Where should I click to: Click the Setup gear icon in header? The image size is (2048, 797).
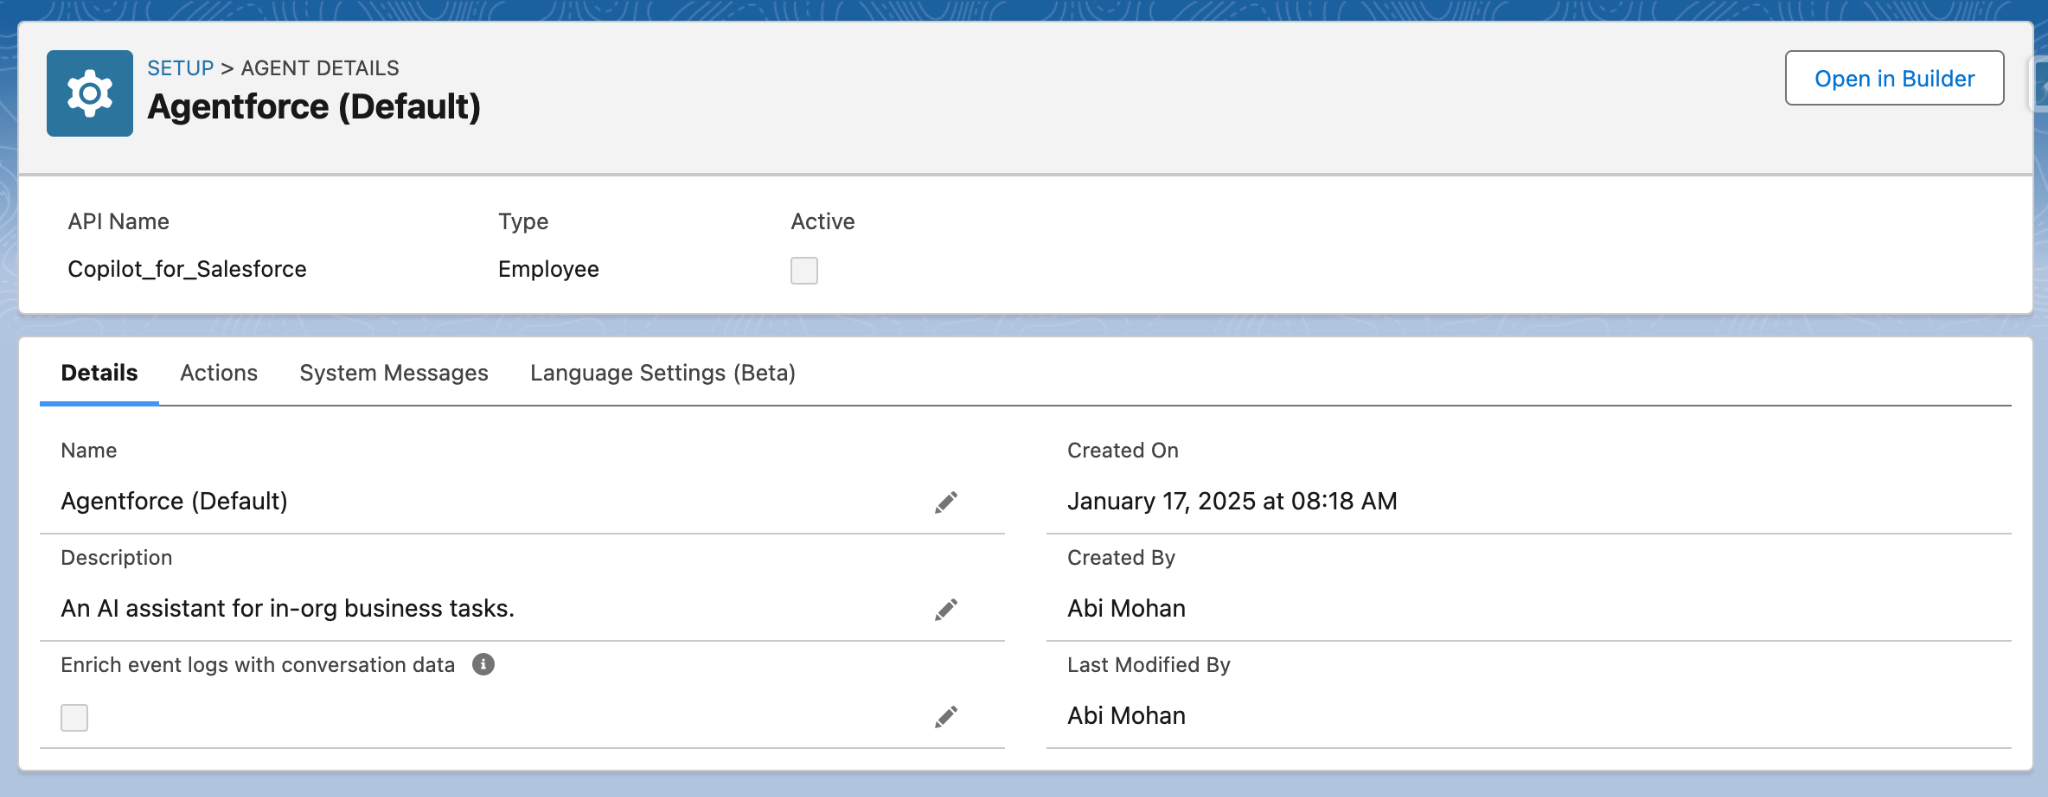(x=90, y=93)
